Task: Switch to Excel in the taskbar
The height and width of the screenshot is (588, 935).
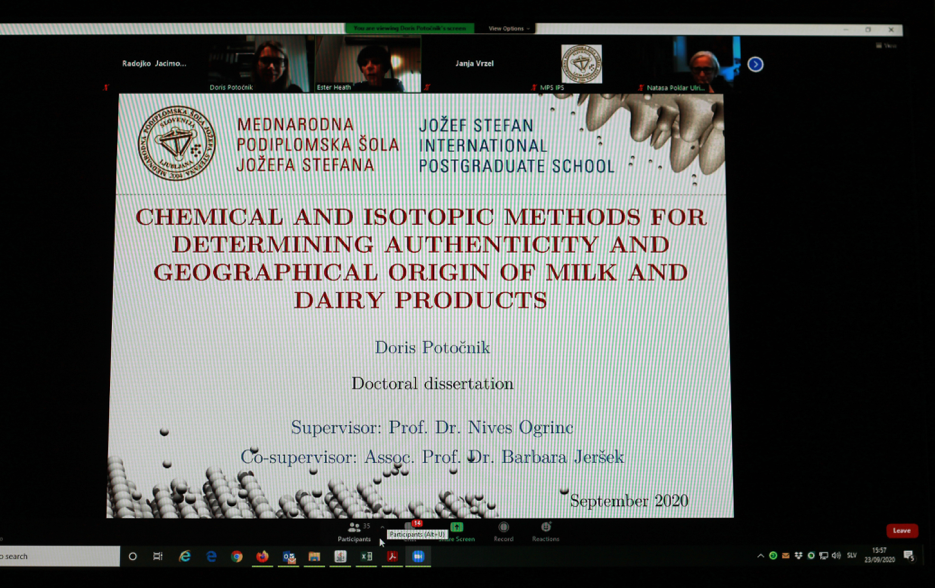Action: click(x=366, y=557)
